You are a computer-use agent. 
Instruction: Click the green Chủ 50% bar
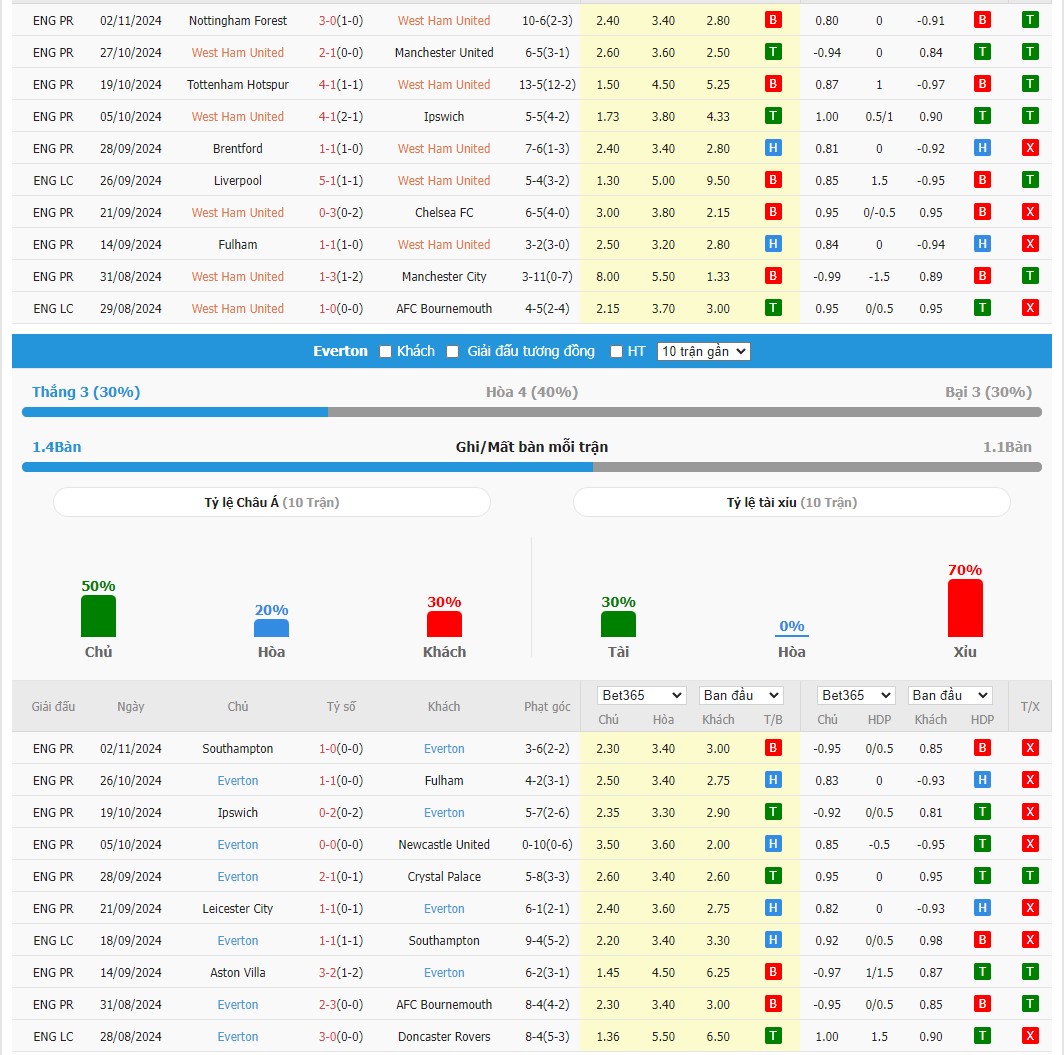tap(98, 616)
